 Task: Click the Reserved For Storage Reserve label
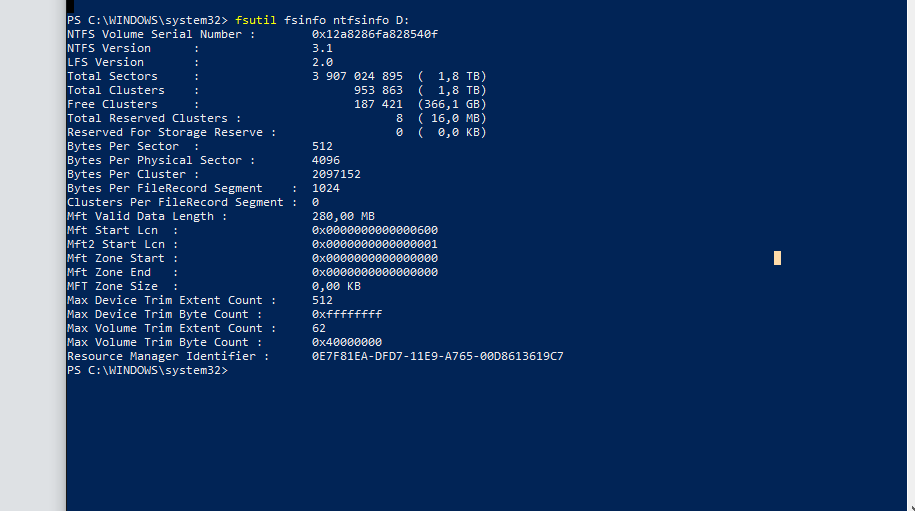[x=165, y=132]
